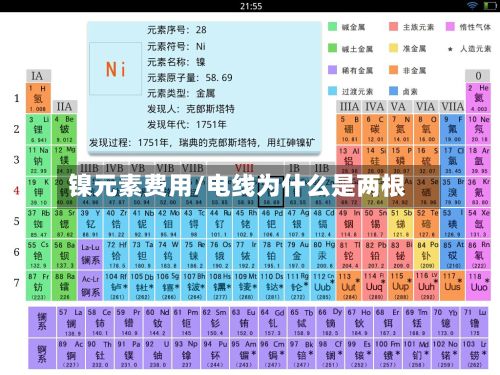Open plutonium (94 Pu 钚) cell
This screenshot has width=500, height=375.
pos(215,353)
